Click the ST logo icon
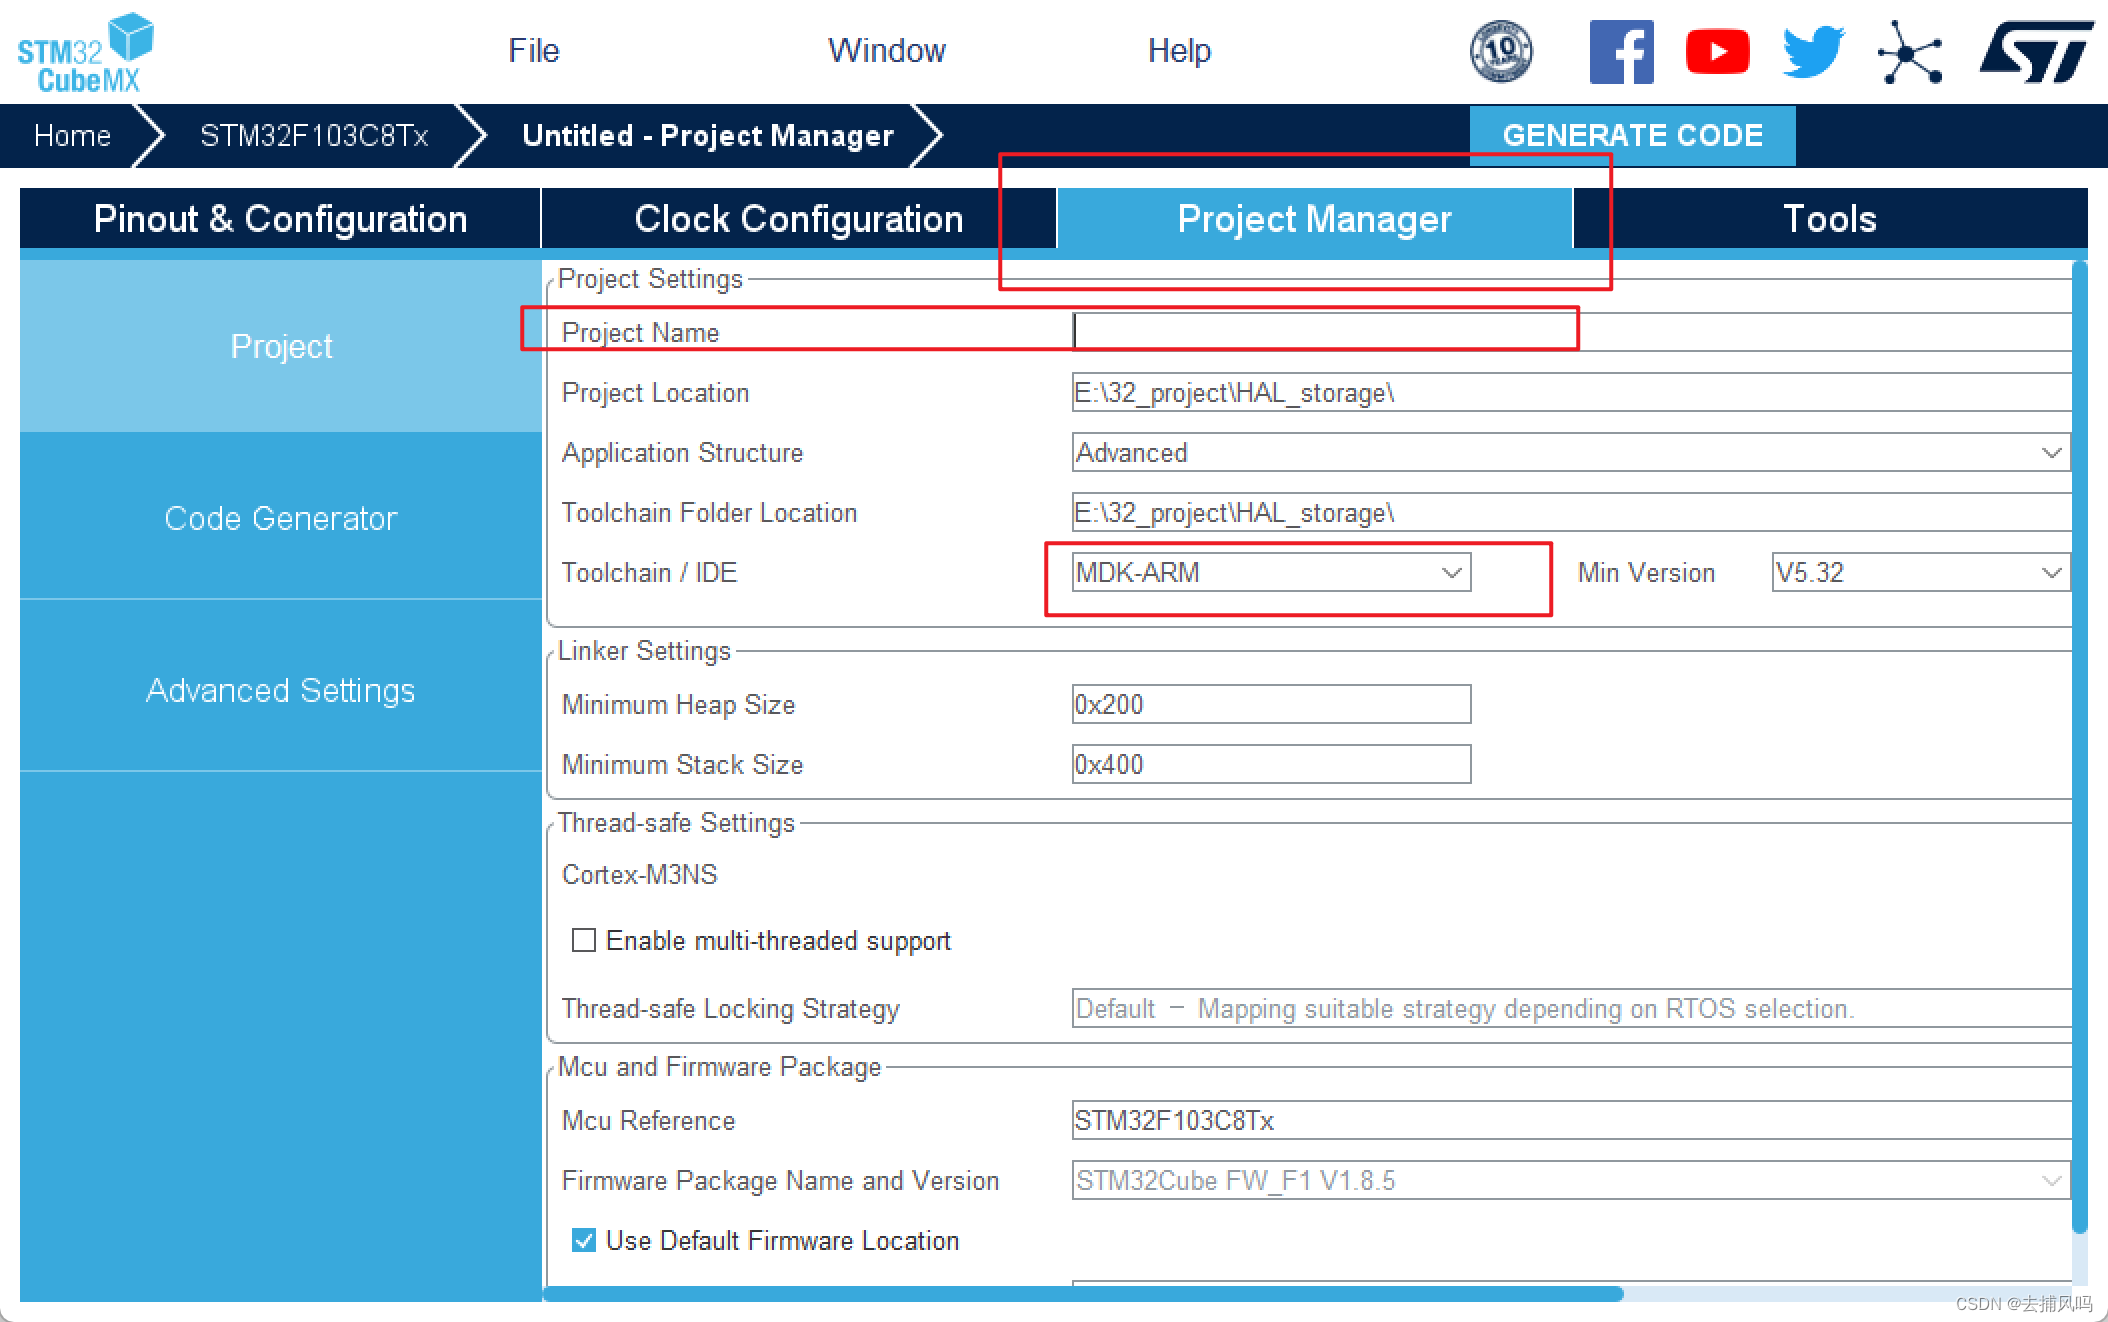The width and height of the screenshot is (2108, 1322). point(2036,52)
